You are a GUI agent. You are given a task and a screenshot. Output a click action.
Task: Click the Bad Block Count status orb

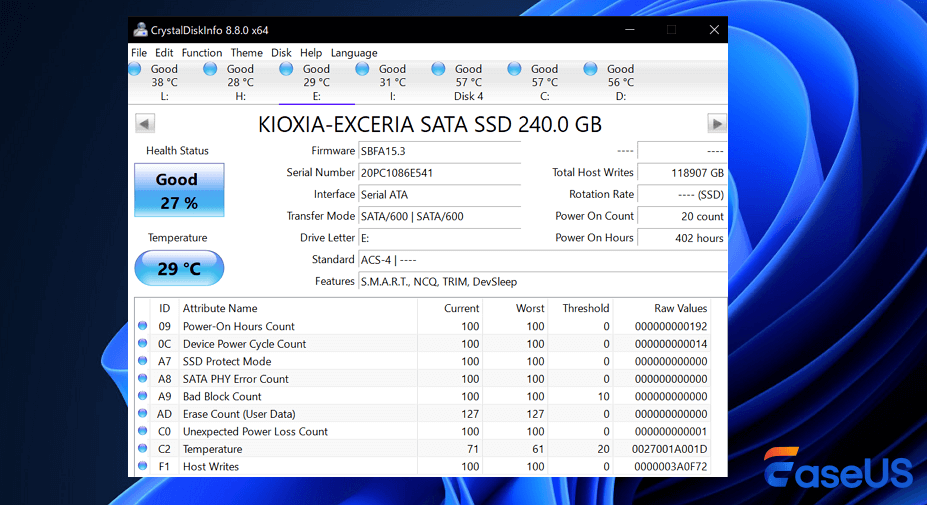click(142, 396)
